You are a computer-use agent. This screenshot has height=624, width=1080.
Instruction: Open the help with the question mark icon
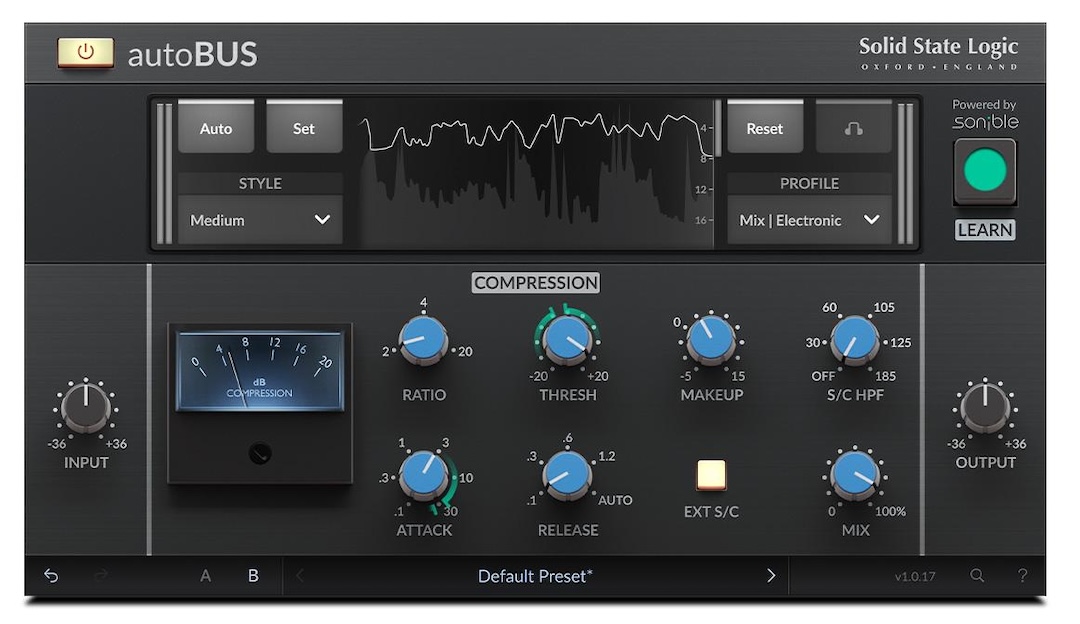(x=1022, y=576)
